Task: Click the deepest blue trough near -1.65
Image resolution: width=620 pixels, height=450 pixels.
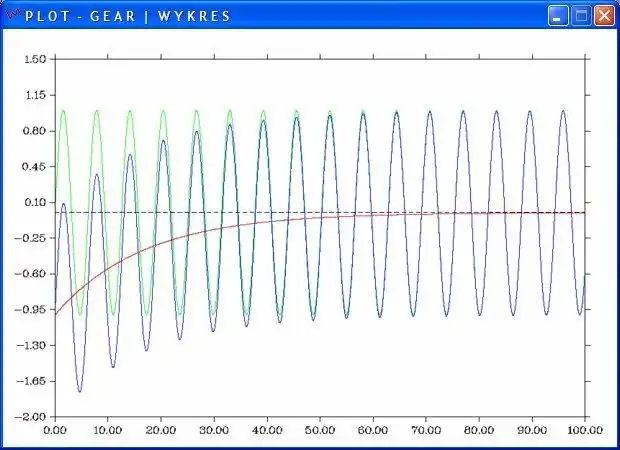Action: pos(80,390)
